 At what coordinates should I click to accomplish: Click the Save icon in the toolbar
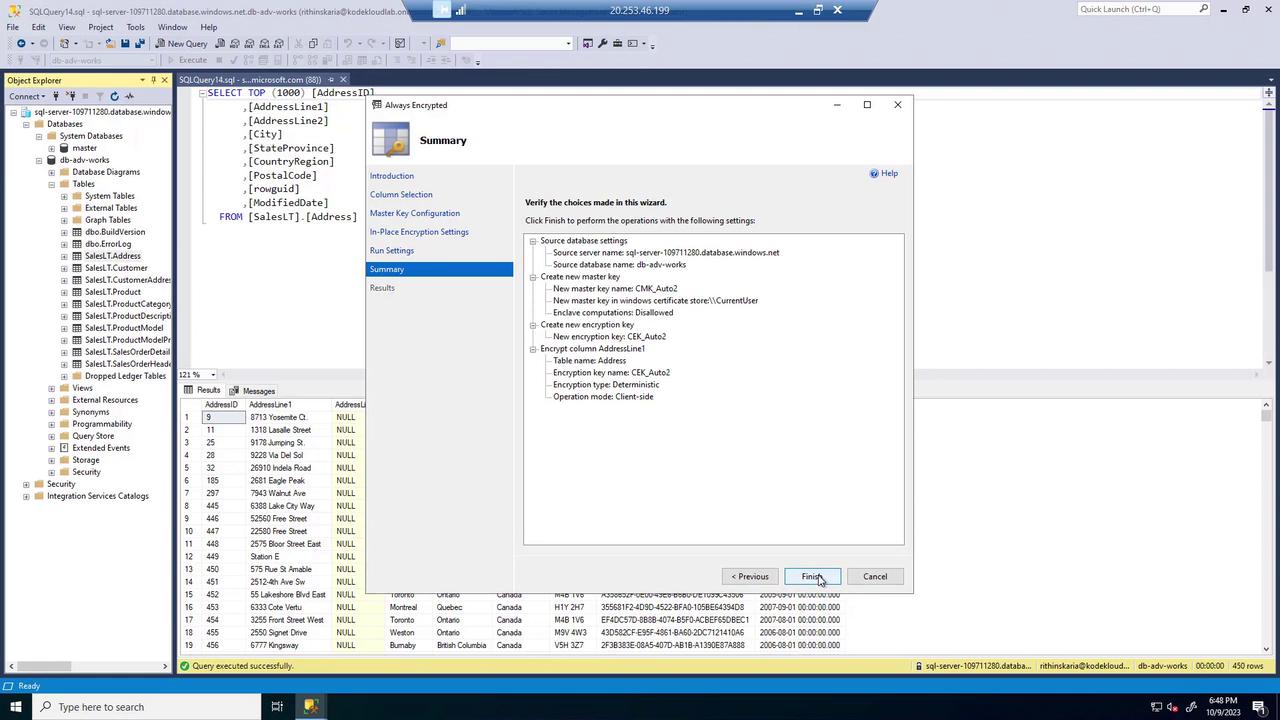(x=125, y=44)
